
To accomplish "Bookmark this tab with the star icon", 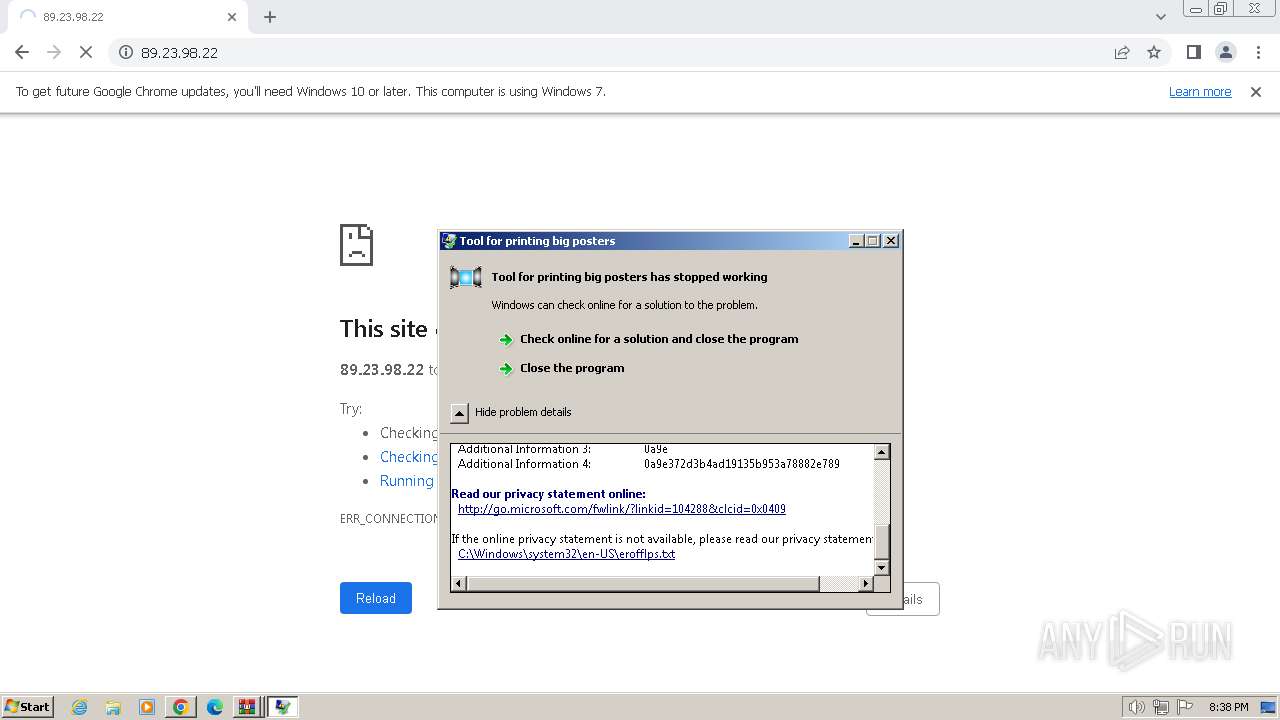I will (x=1154, y=52).
